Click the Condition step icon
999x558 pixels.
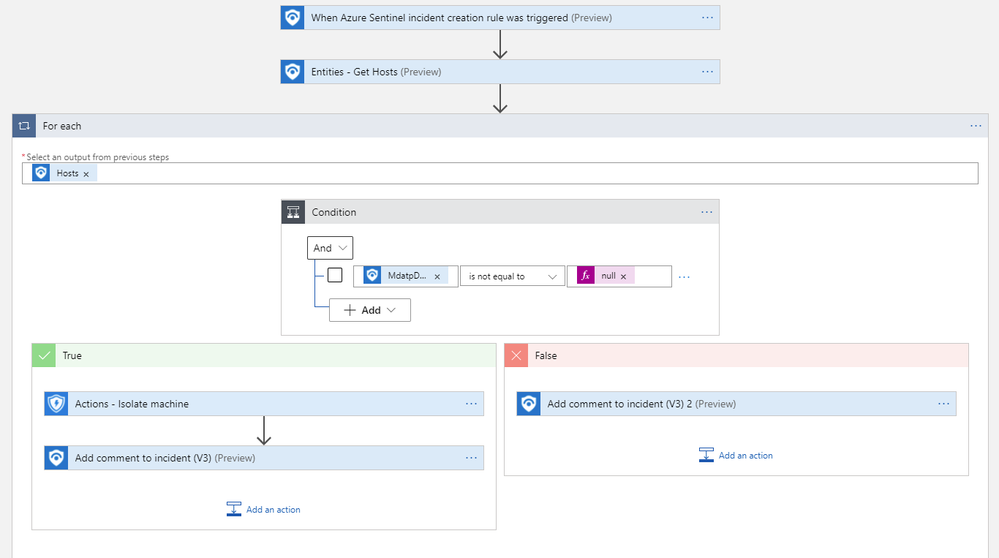click(293, 212)
